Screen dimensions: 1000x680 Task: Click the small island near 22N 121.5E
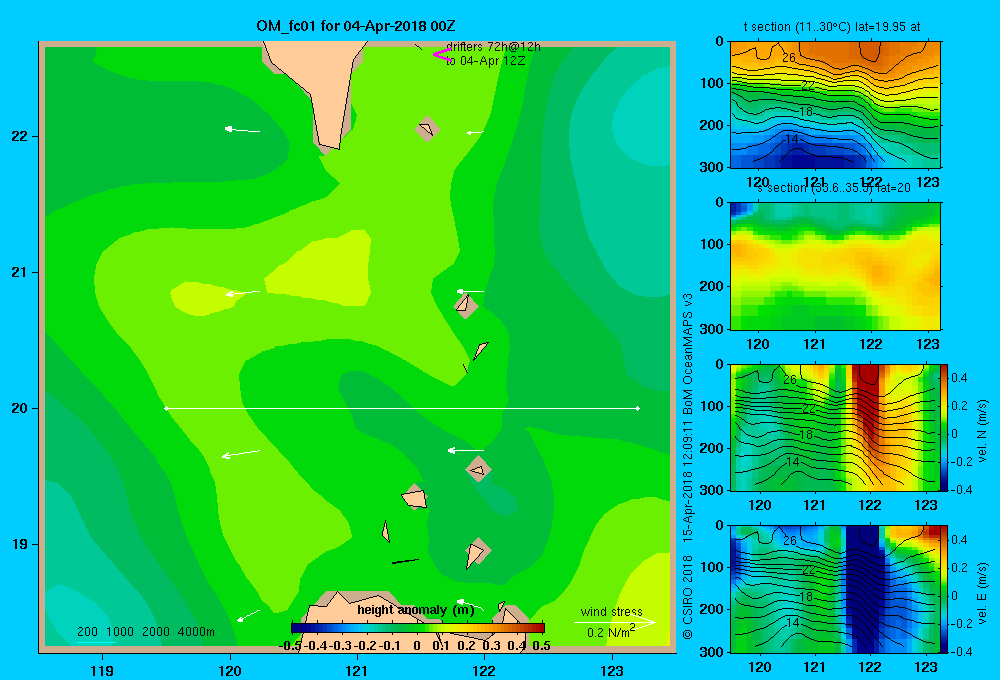tap(427, 129)
